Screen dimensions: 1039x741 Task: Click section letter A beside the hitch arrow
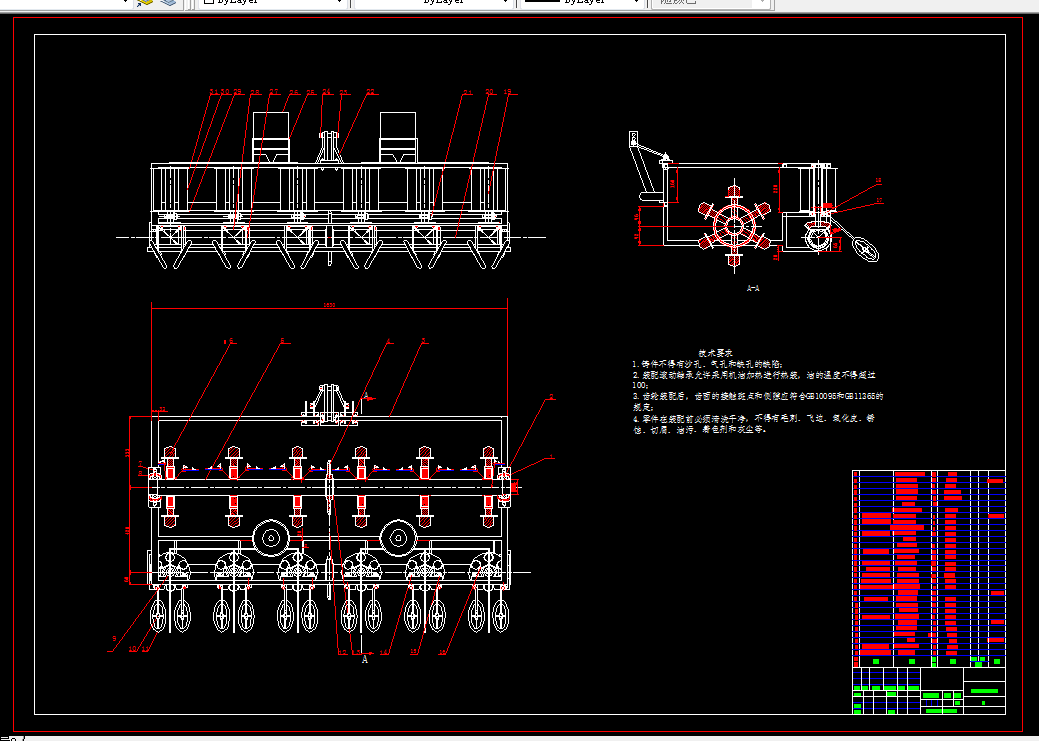(x=365, y=396)
